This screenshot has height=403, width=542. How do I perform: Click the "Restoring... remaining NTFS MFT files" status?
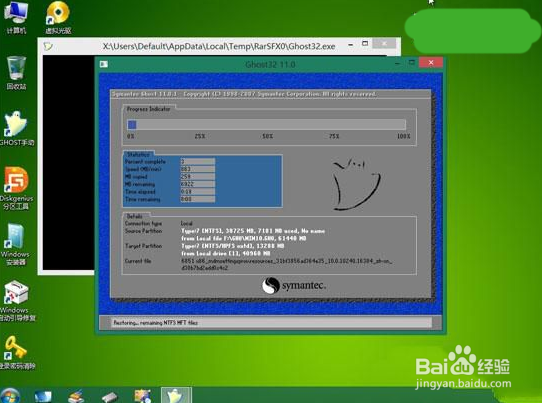point(156,322)
